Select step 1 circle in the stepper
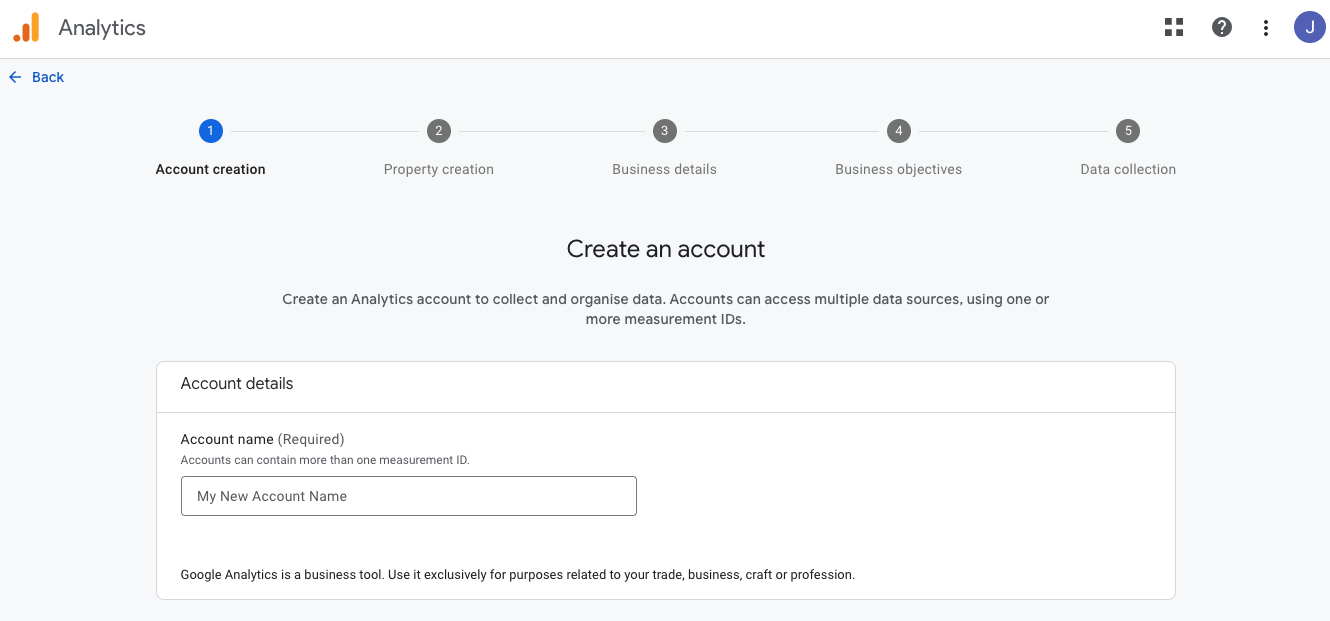The image size is (1330, 621). coord(210,131)
